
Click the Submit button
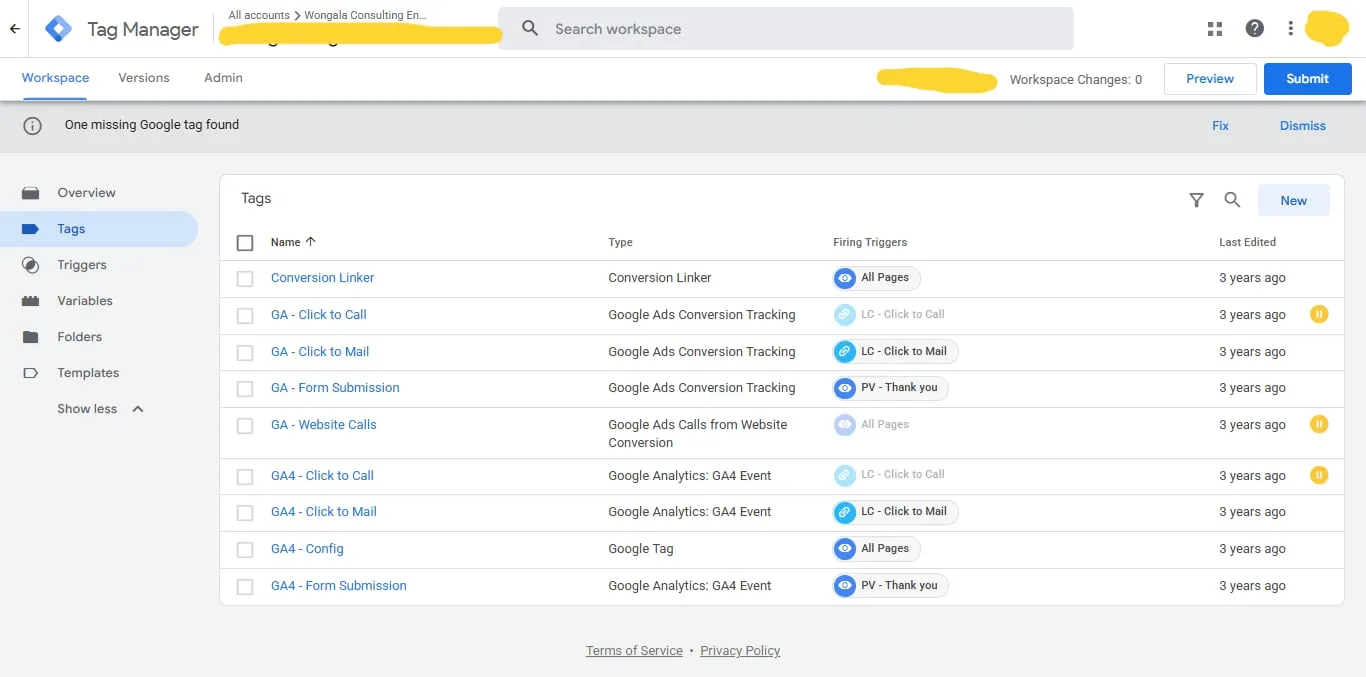click(x=1307, y=79)
